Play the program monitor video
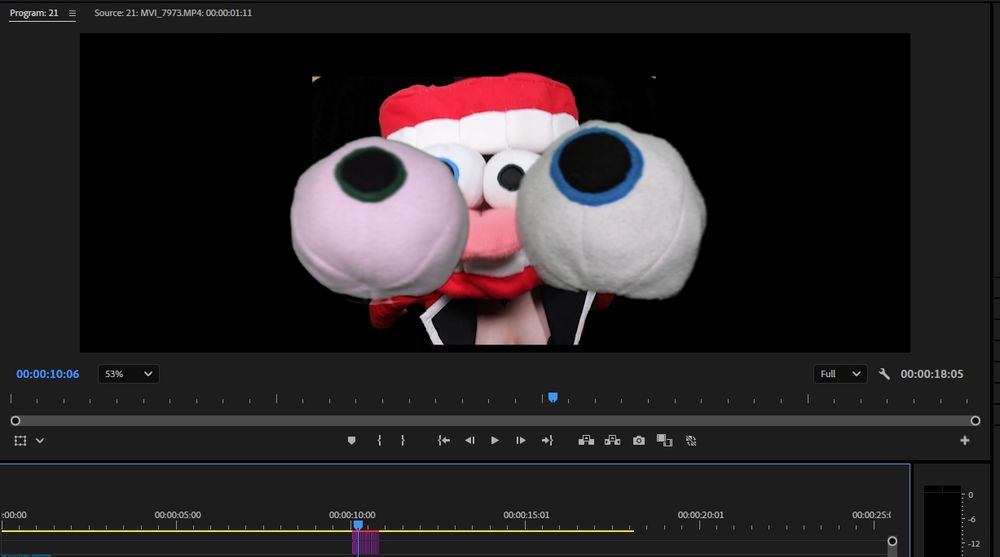1000x557 pixels. pos(495,440)
